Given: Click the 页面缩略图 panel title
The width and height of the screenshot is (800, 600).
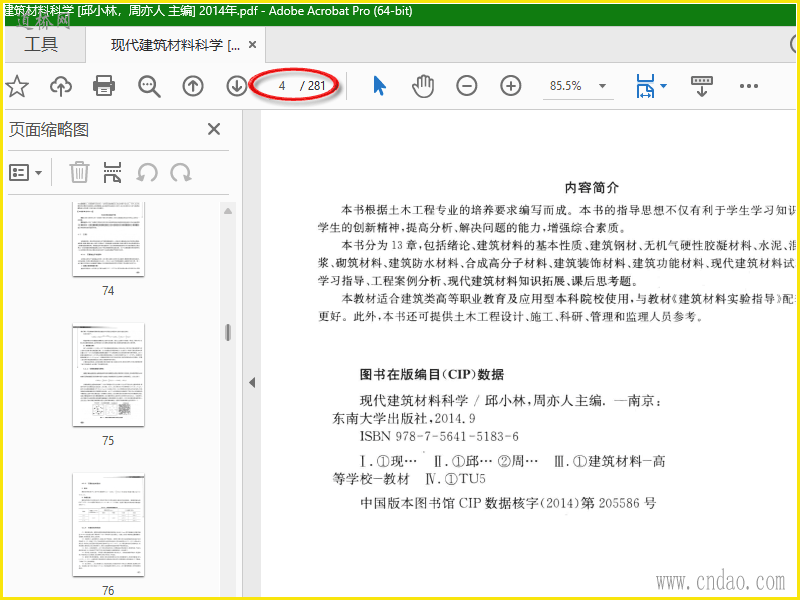Looking at the screenshot, I should [x=49, y=130].
